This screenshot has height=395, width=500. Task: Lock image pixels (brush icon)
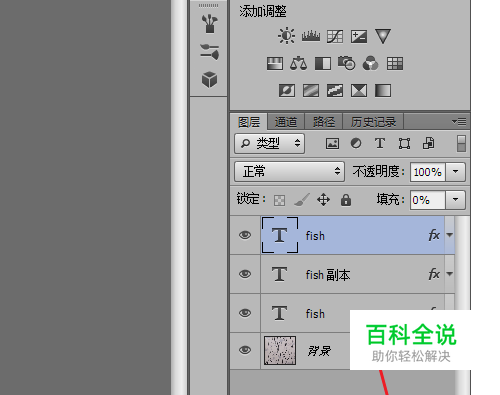coord(302,200)
